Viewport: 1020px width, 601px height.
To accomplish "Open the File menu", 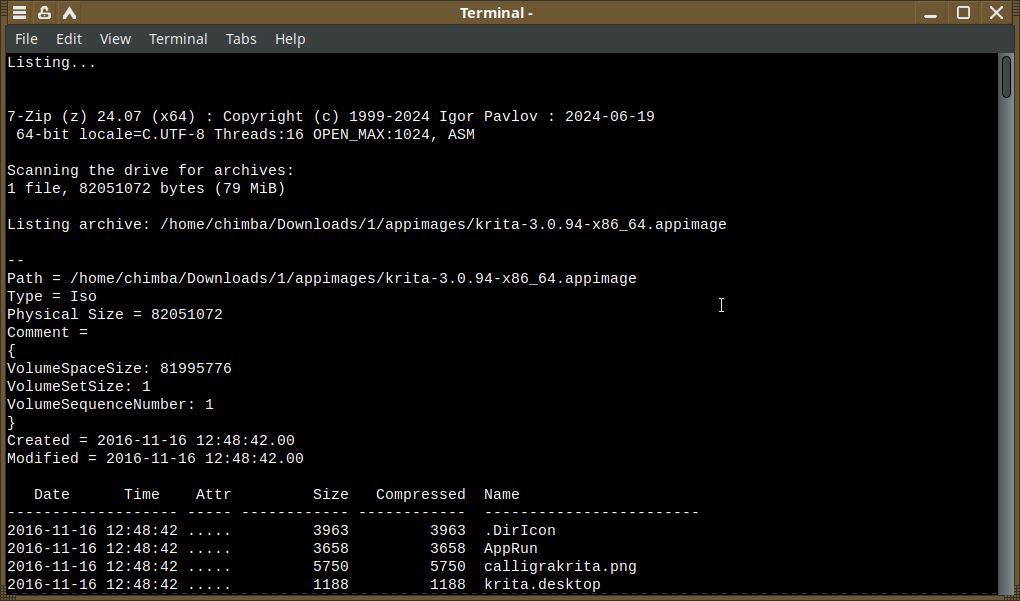I will [26, 39].
